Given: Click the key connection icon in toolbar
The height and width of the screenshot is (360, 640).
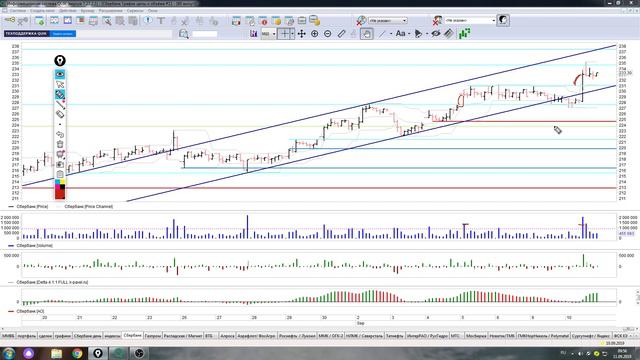Looking at the screenshot, I should (10, 20).
